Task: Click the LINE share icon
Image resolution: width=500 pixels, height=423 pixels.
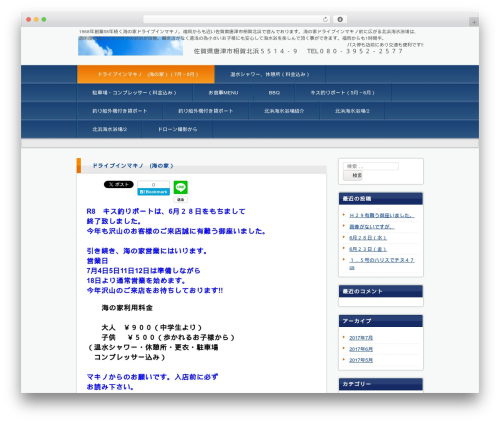Action: point(181,187)
